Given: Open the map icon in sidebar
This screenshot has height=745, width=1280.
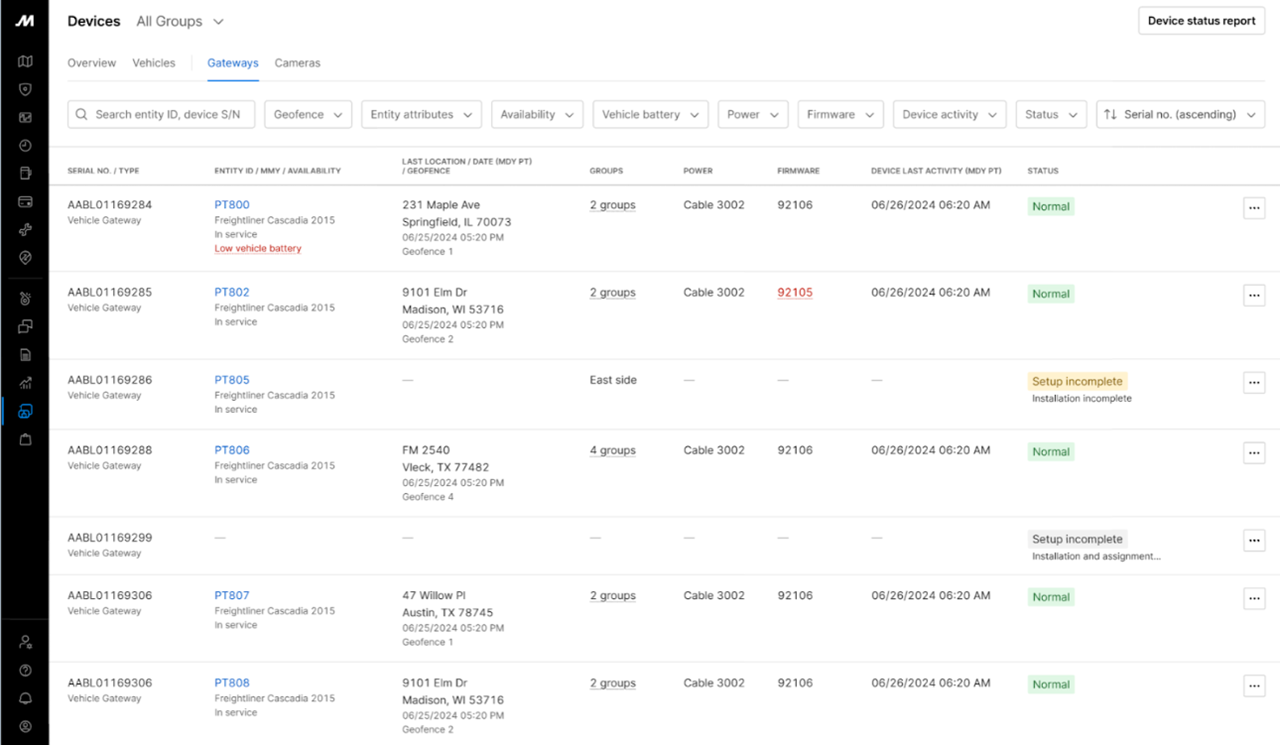Looking at the screenshot, I should 25,61.
